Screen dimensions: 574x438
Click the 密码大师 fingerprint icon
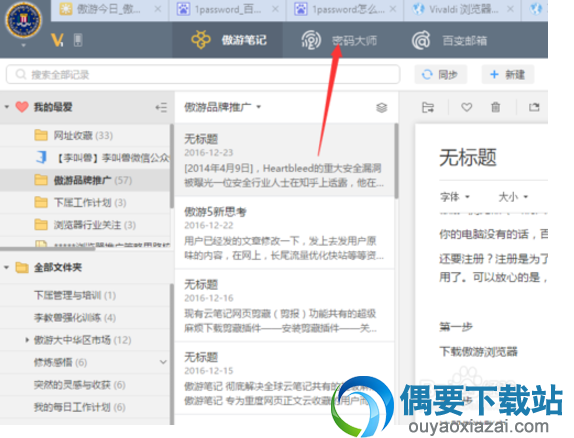pos(311,40)
